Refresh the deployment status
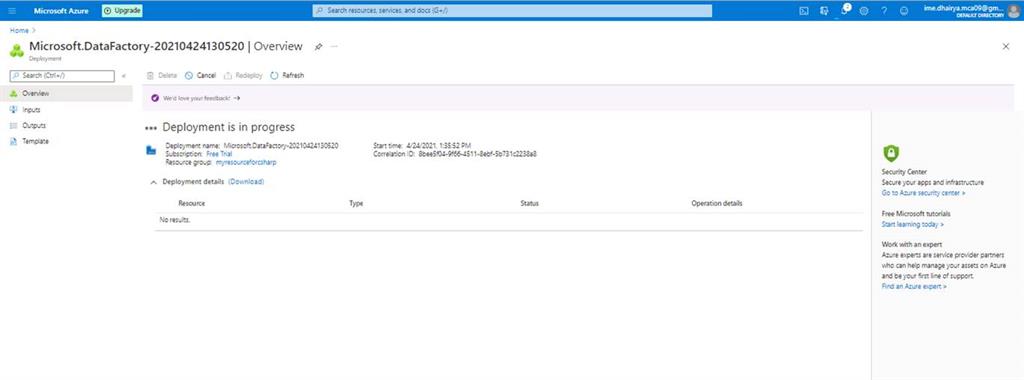This screenshot has width=1024, height=380. pyautogui.click(x=287, y=76)
